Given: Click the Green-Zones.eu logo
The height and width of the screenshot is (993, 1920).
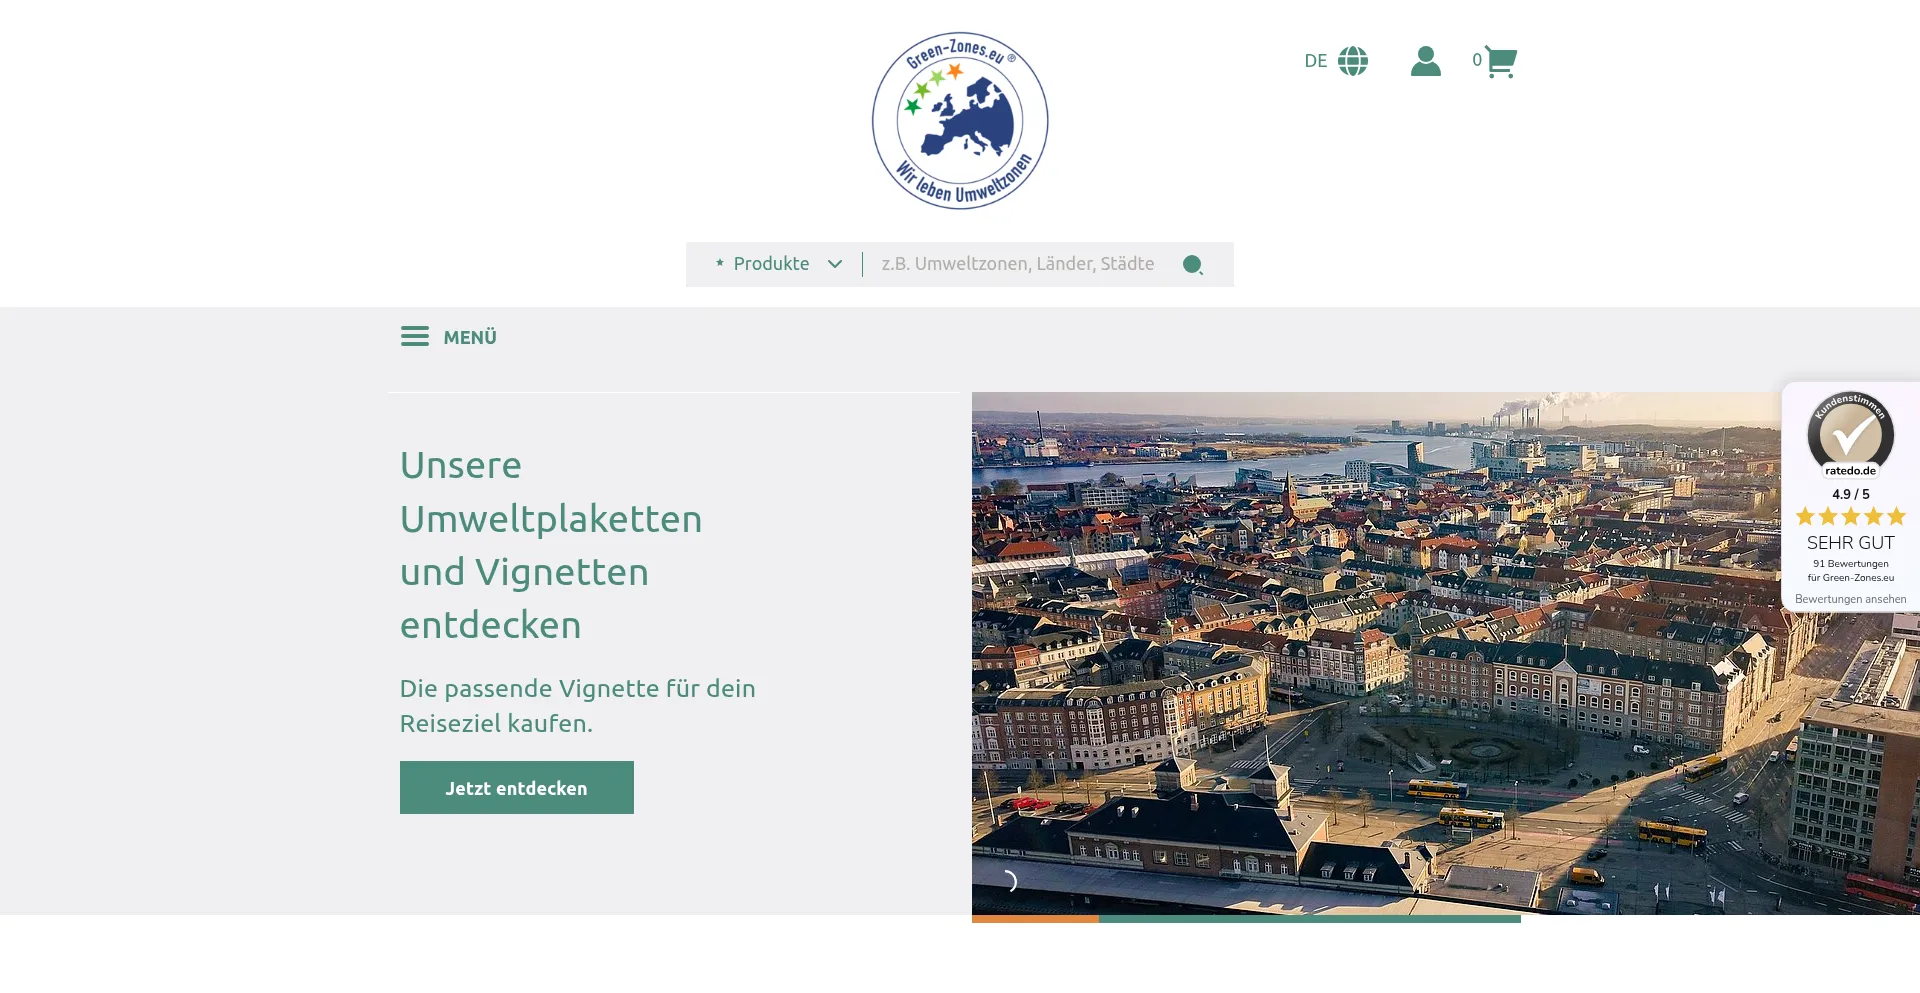Looking at the screenshot, I should 960,120.
